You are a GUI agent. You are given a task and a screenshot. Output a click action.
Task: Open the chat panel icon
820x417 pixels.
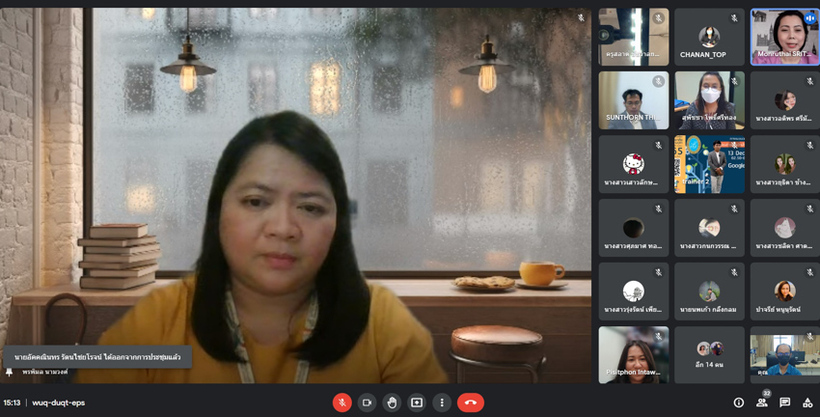tap(785, 402)
